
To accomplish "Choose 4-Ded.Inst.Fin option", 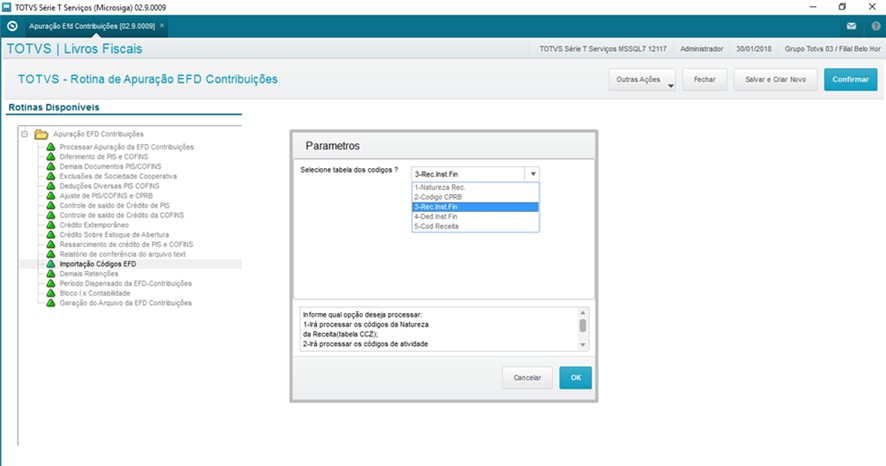I will click(475, 216).
